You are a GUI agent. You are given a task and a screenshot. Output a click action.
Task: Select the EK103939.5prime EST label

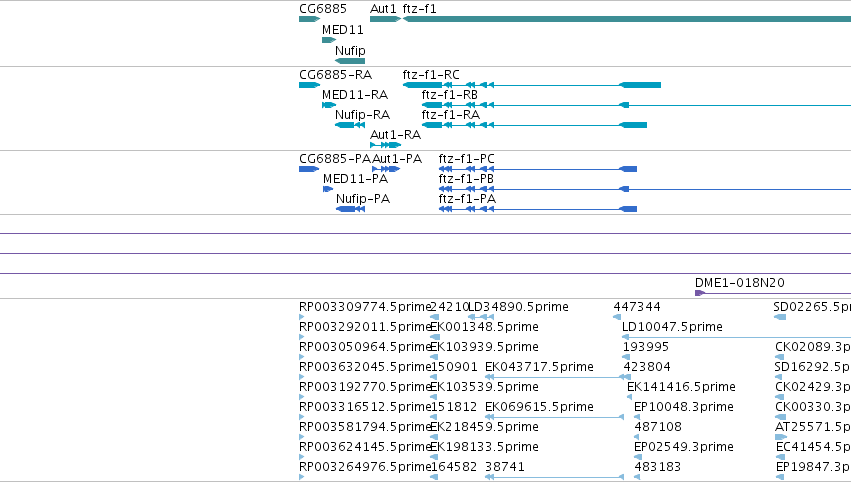[x=484, y=347]
